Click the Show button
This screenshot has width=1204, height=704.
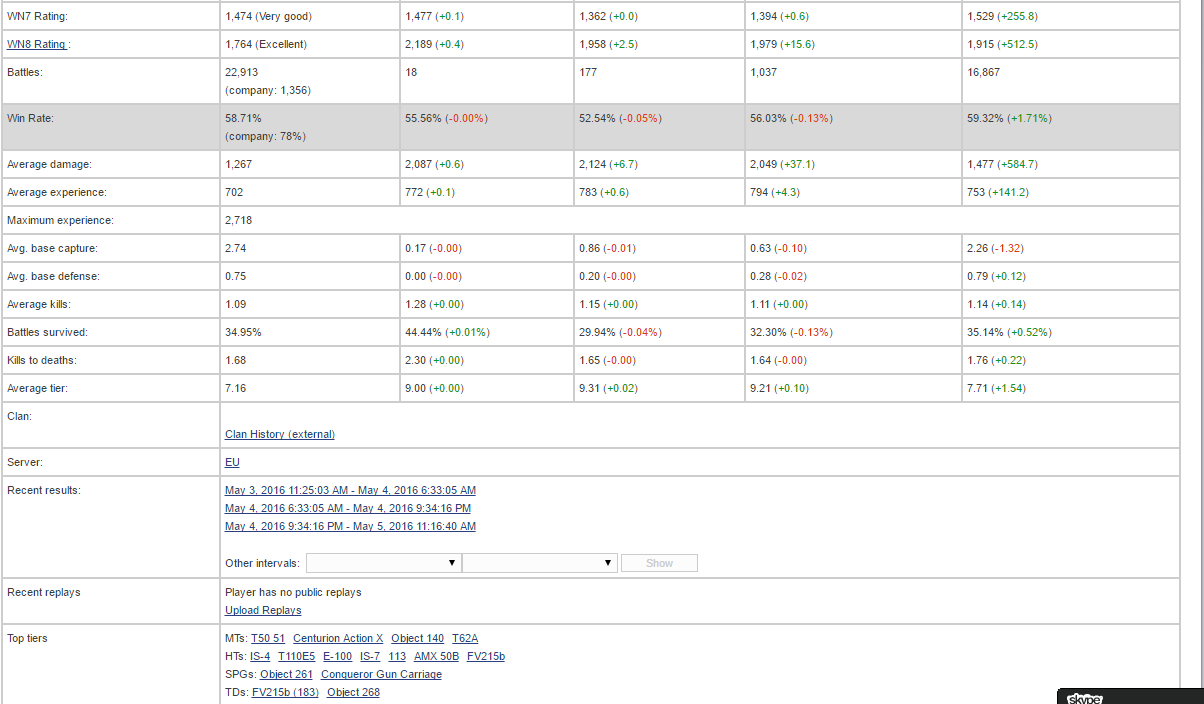click(659, 563)
